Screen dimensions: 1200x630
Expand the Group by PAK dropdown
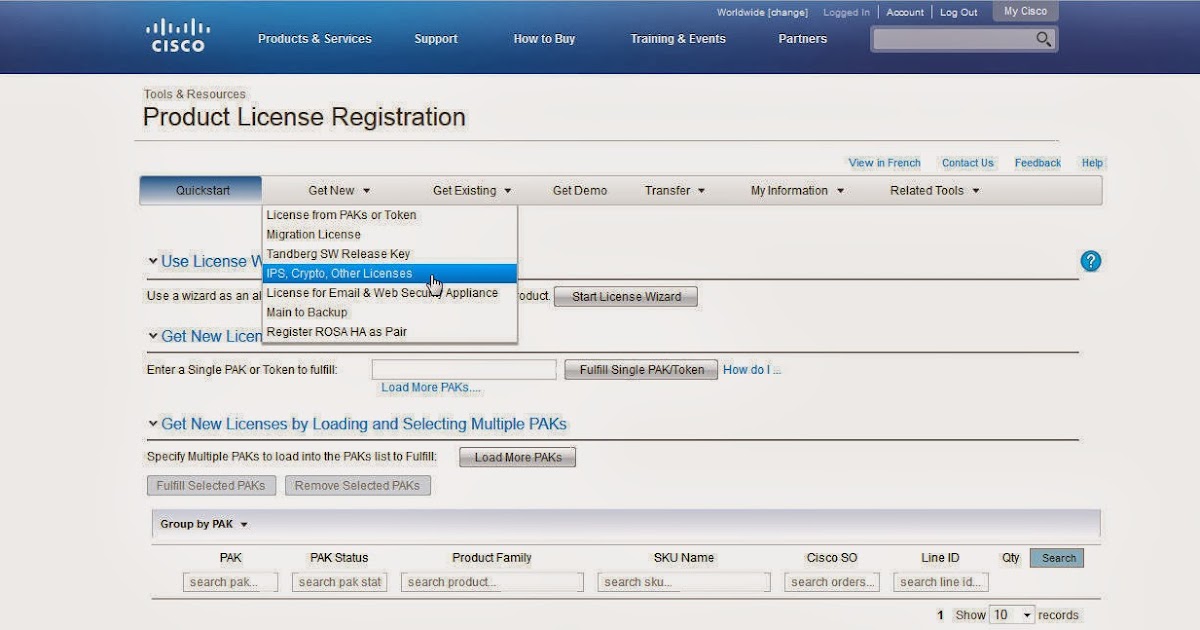[204, 524]
